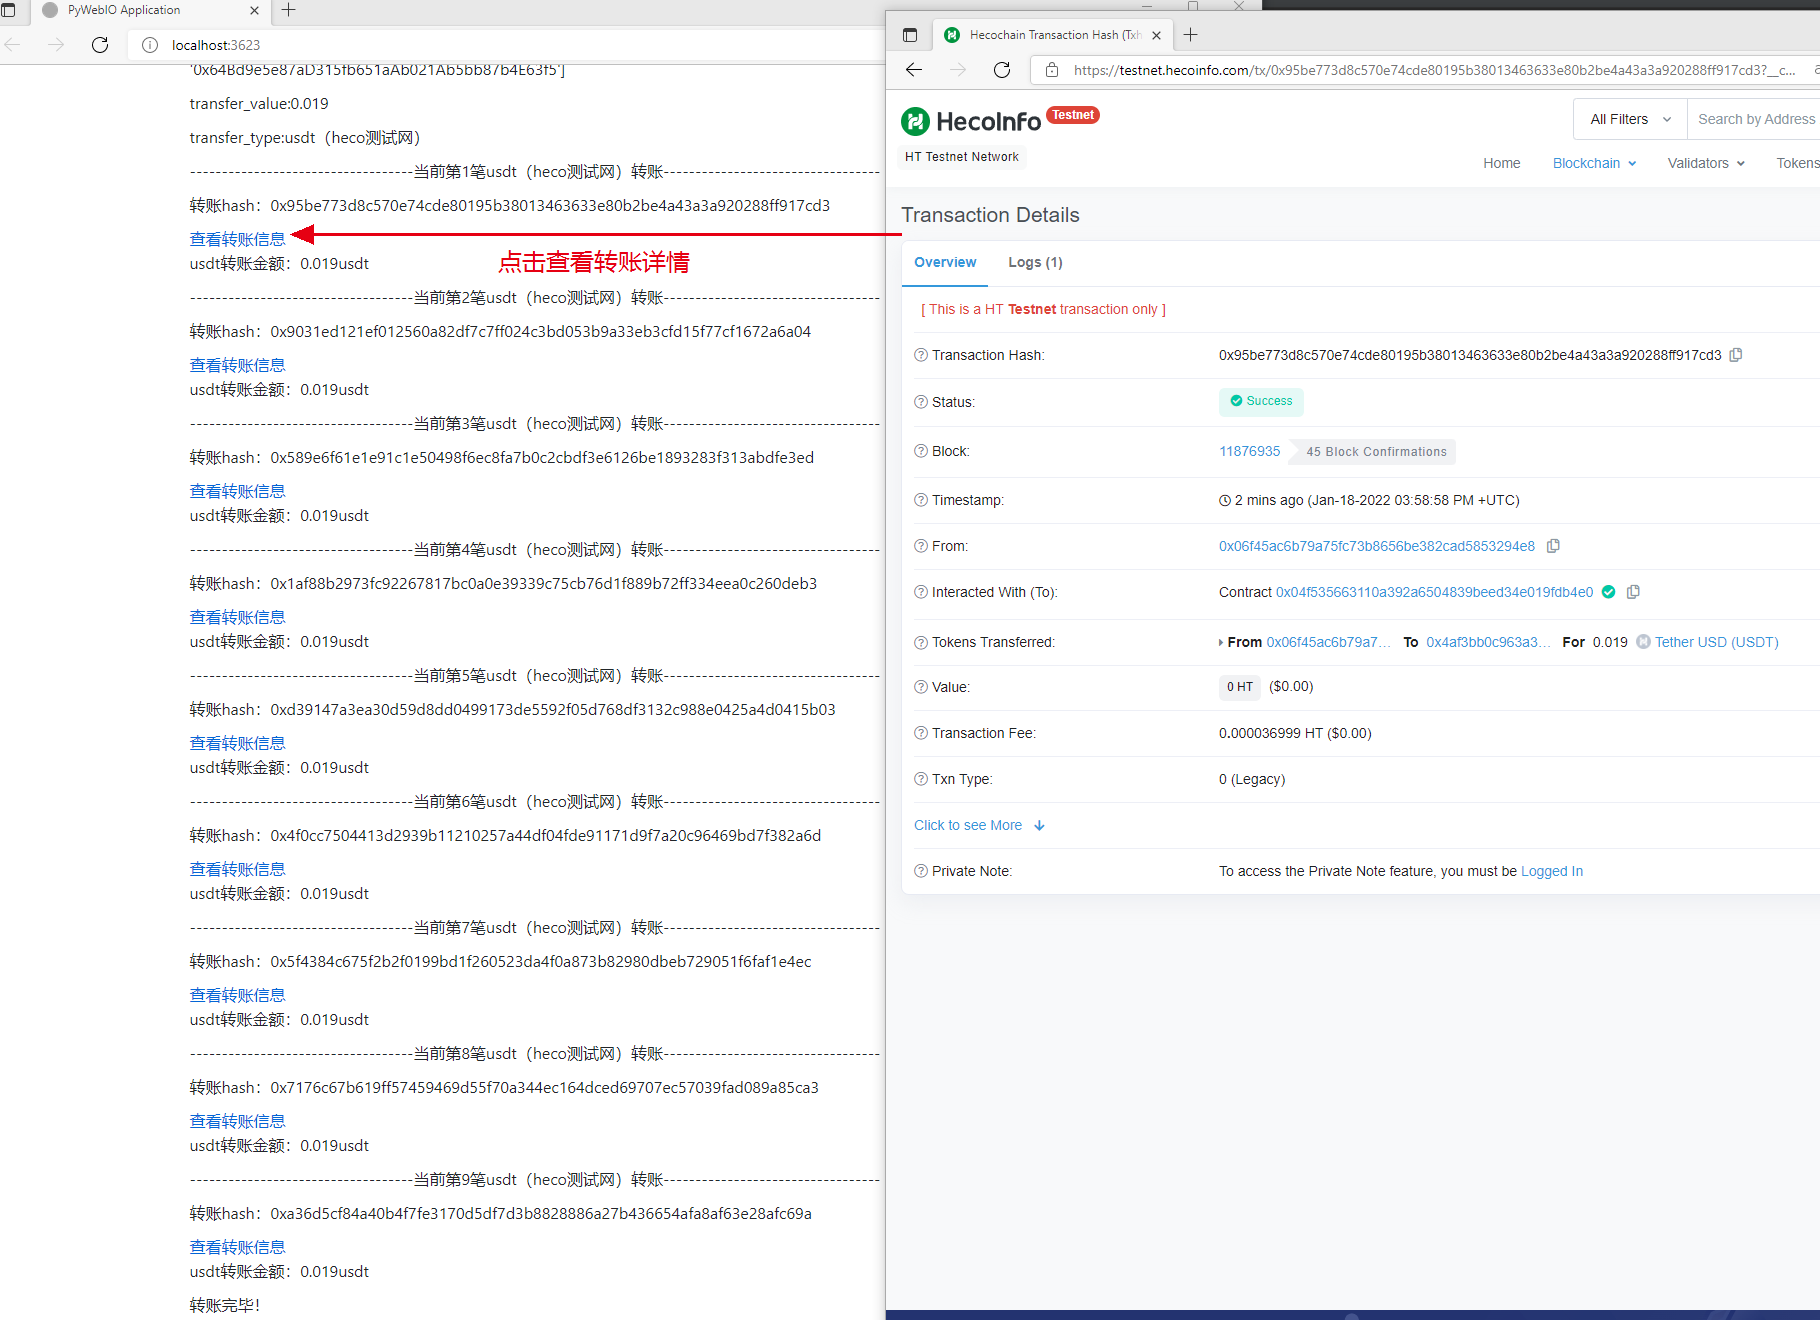Viewport: 1820px width, 1320px height.
Task: Open the All Filters dropdown
Action: pos(1630,119)
